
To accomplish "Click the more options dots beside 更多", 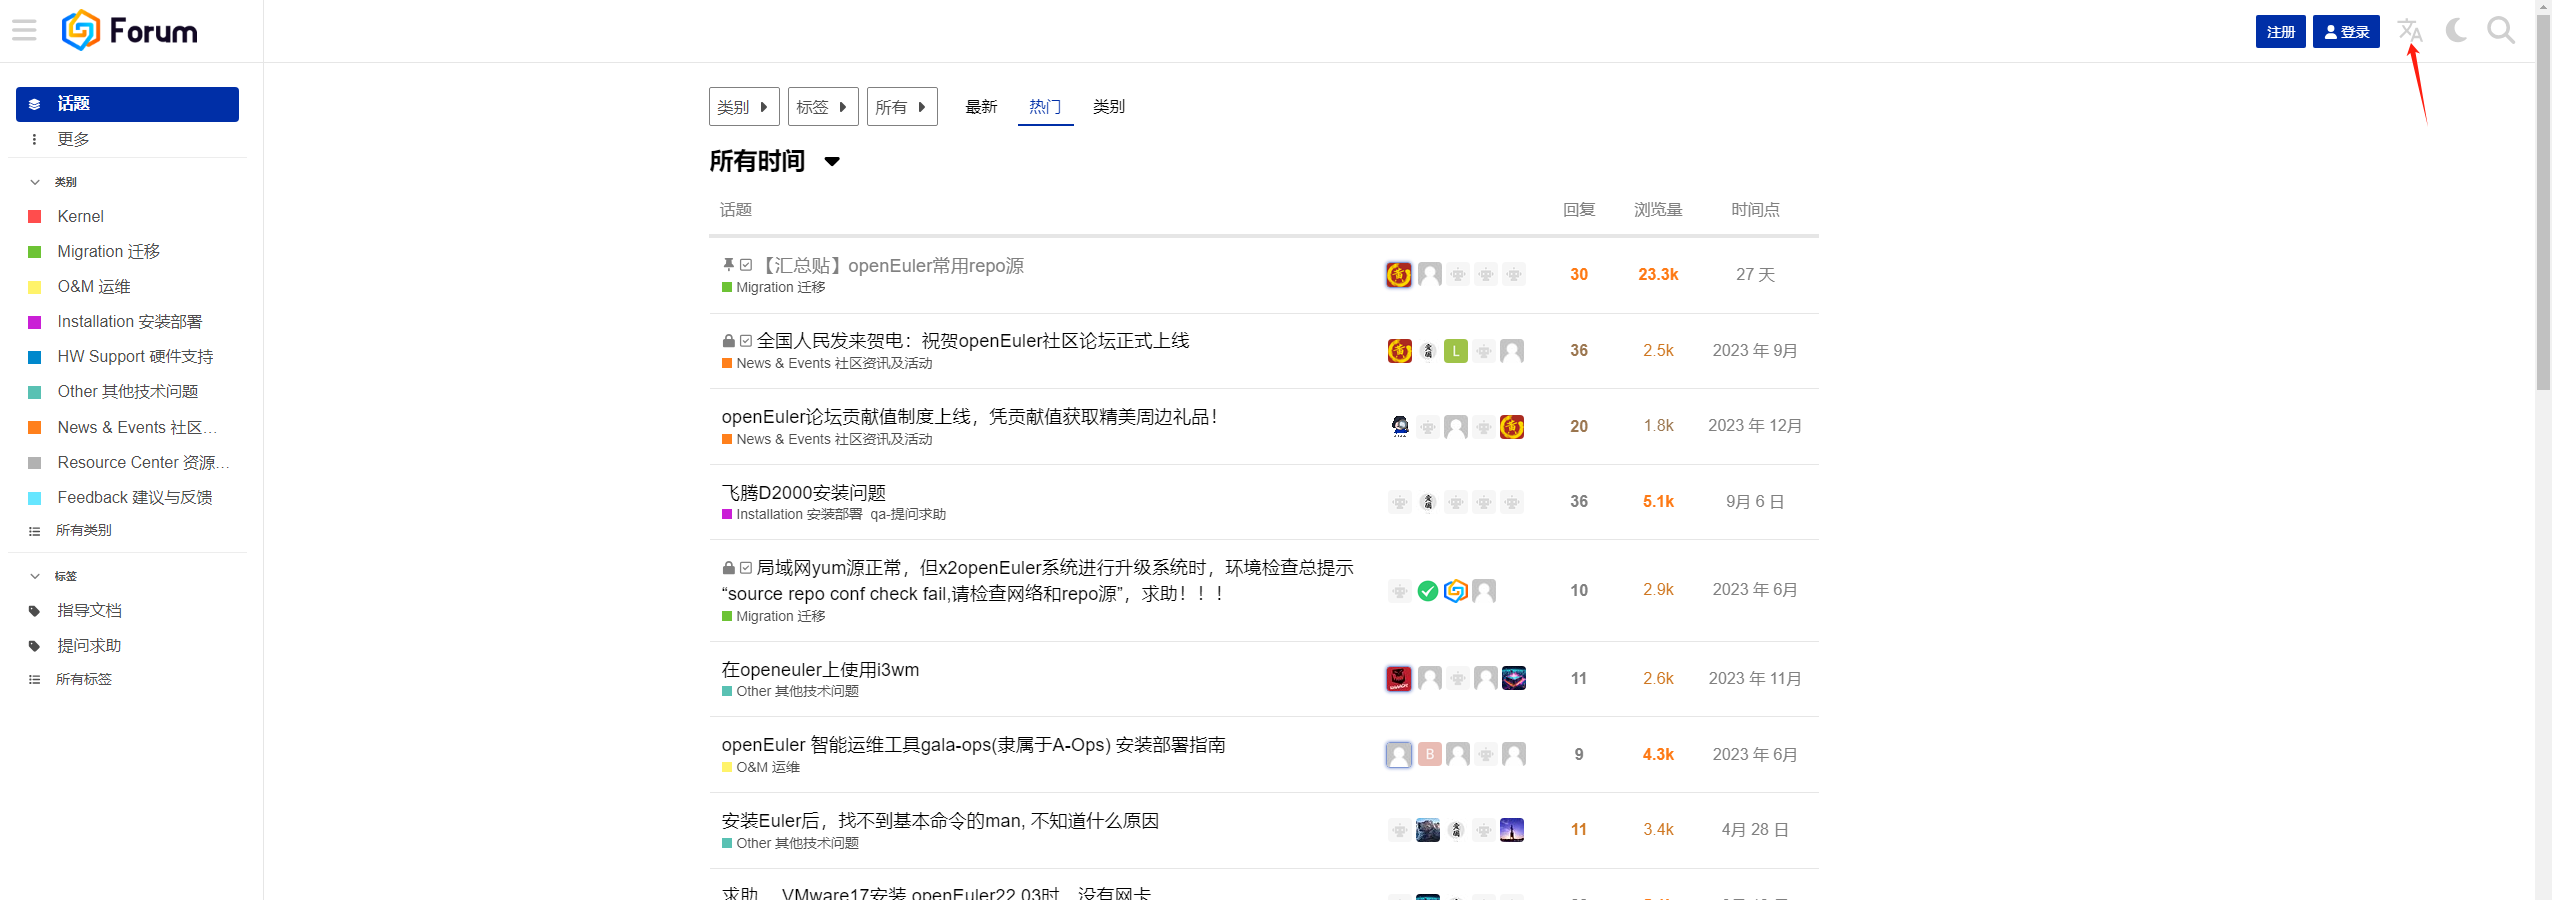I will pyautogui.click(x=35, y=140).
